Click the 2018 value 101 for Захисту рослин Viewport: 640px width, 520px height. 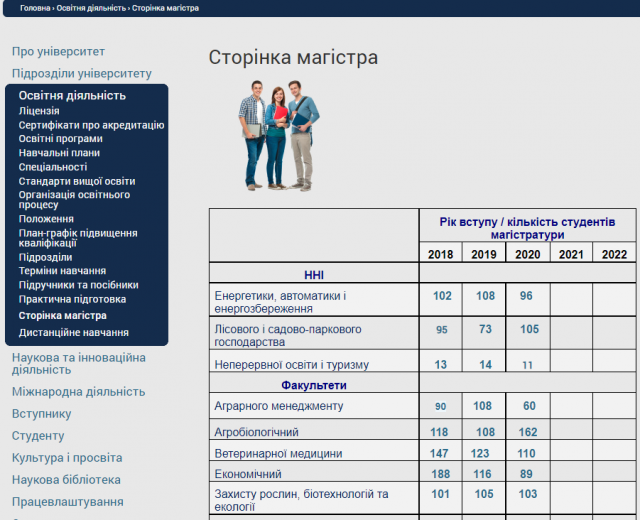440,494
